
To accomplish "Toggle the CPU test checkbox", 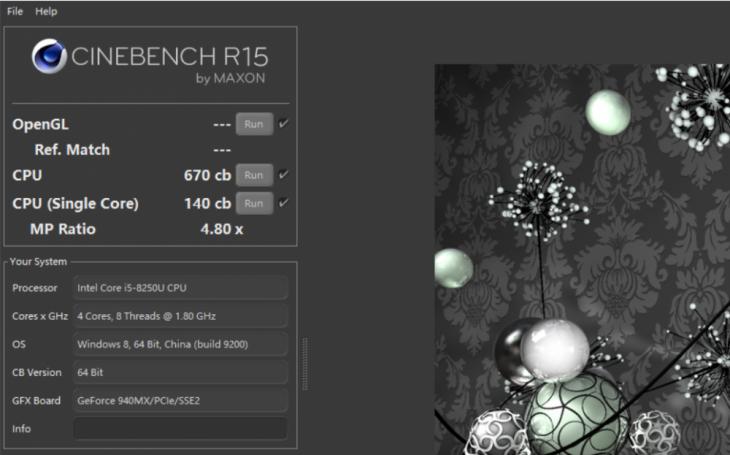I will click(x=283, y=175).
